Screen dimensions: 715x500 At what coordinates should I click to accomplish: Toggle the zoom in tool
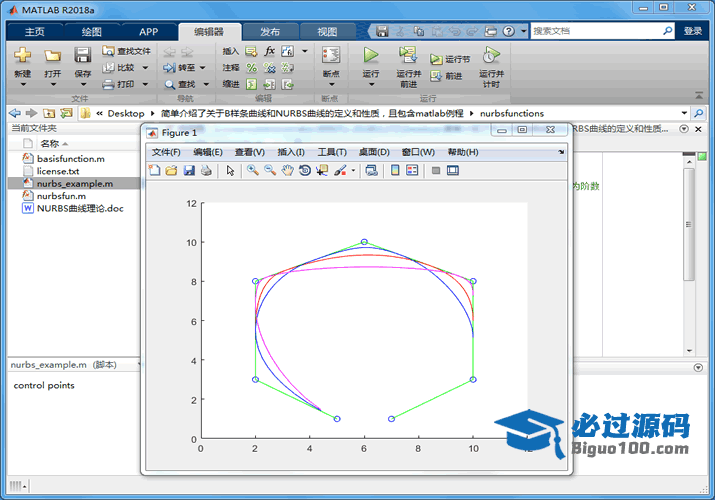point(252,170)
